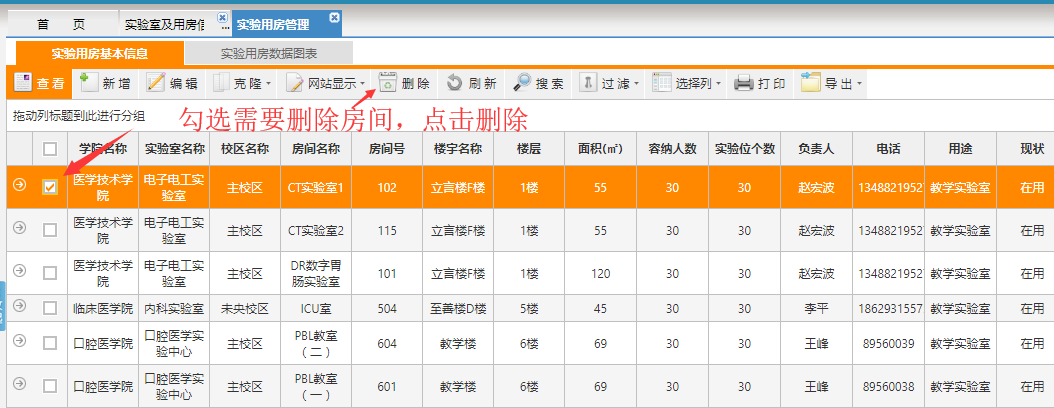Screen dimensions: 1054x408
Task: Check the checkbox for CT实验室2 row
Action: click(50, 230)
